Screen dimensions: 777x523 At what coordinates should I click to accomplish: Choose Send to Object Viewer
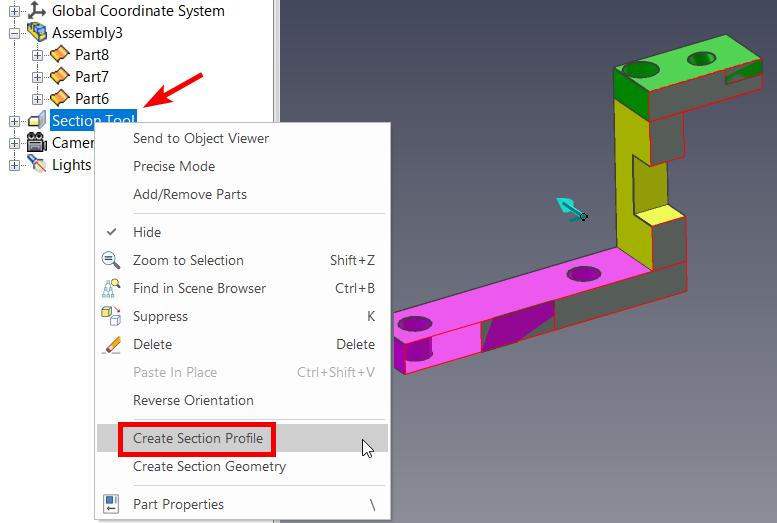click(201, 138)
